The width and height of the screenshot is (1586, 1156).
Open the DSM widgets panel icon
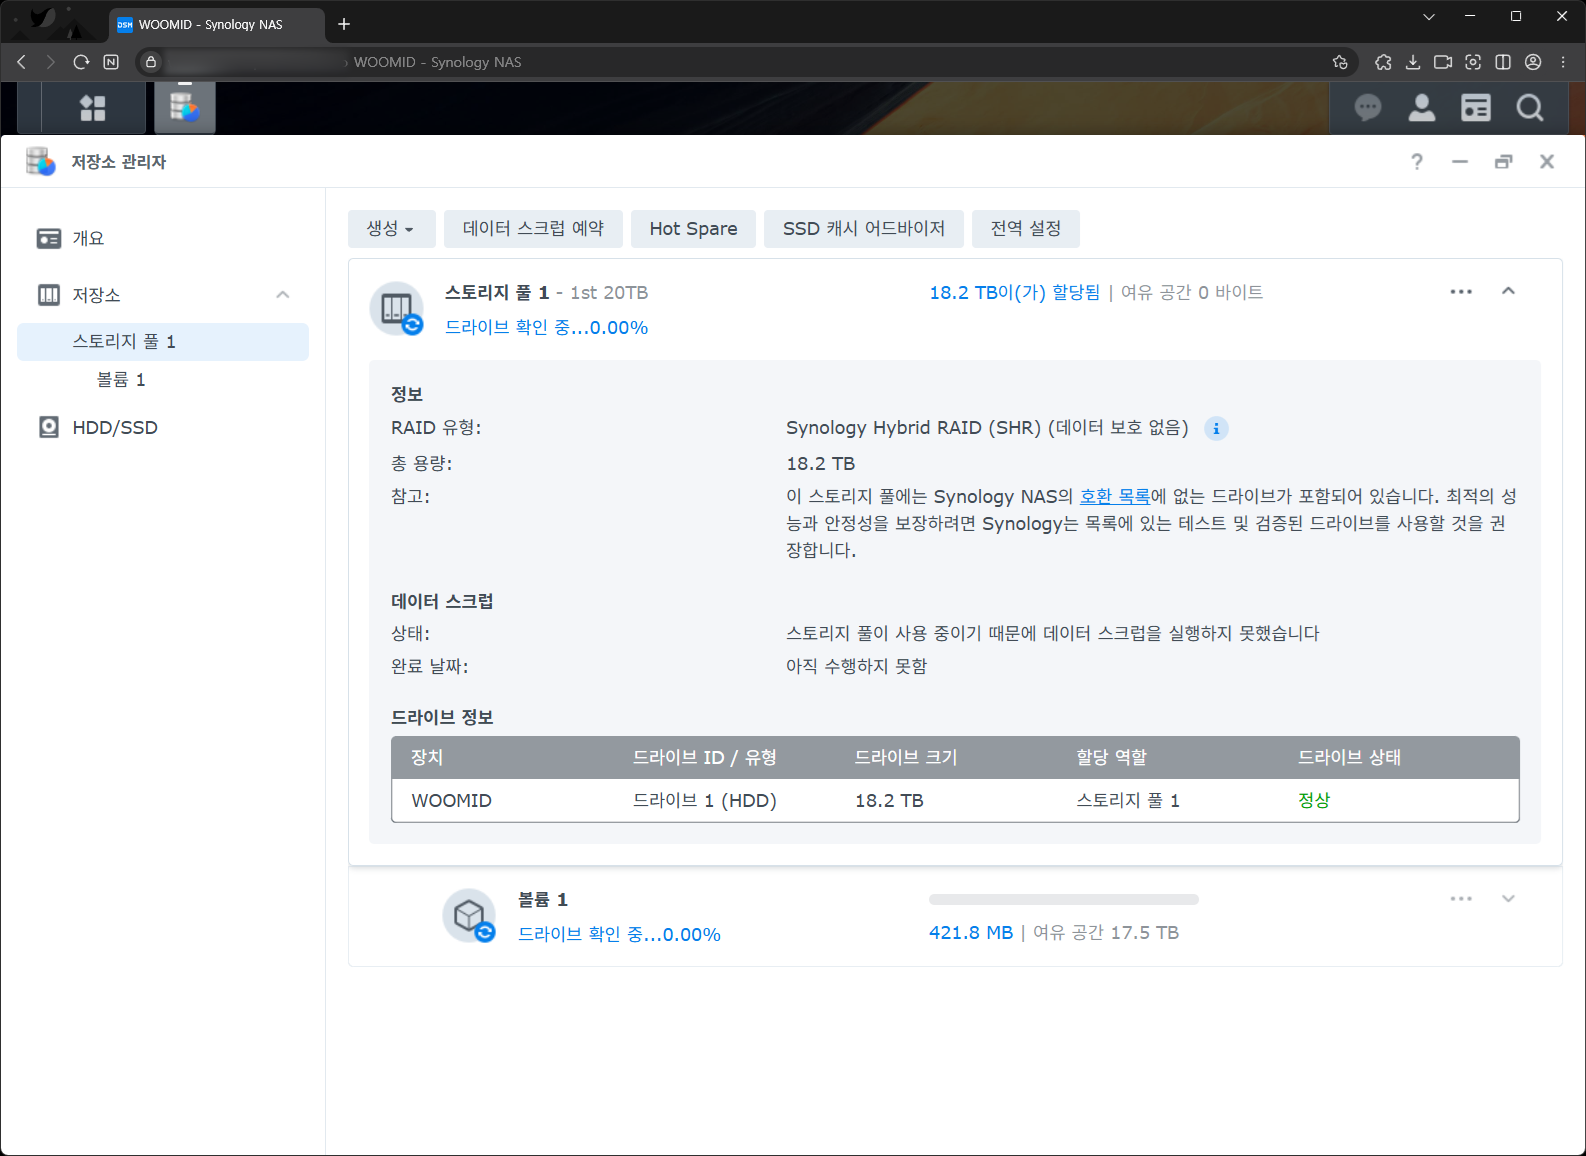point(1475,108)
